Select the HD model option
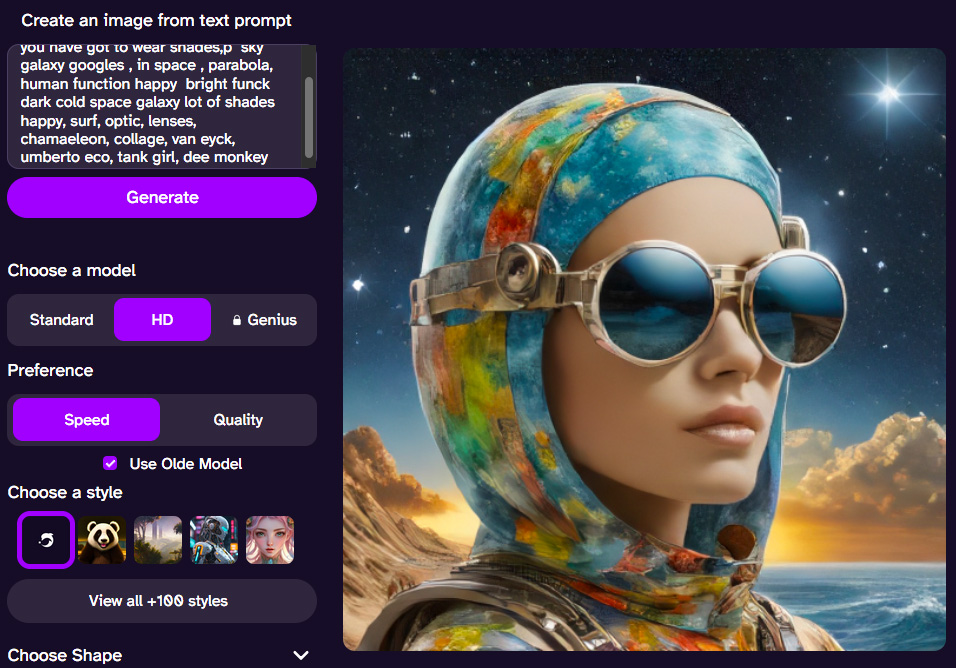The width and height of the screenshot is (956, 668). pyautogui.click(x=162, y=320)
